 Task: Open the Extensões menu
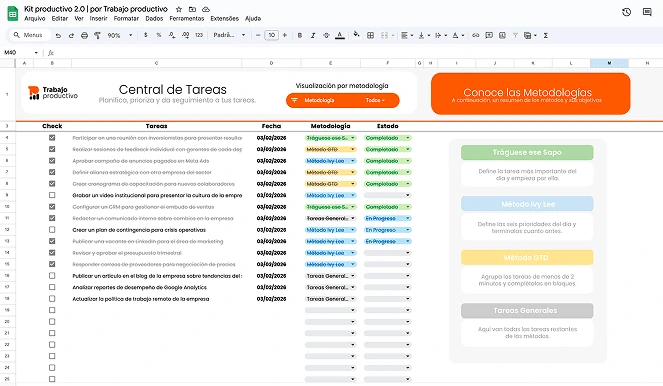pyautogui.click(x=225, y=19)
